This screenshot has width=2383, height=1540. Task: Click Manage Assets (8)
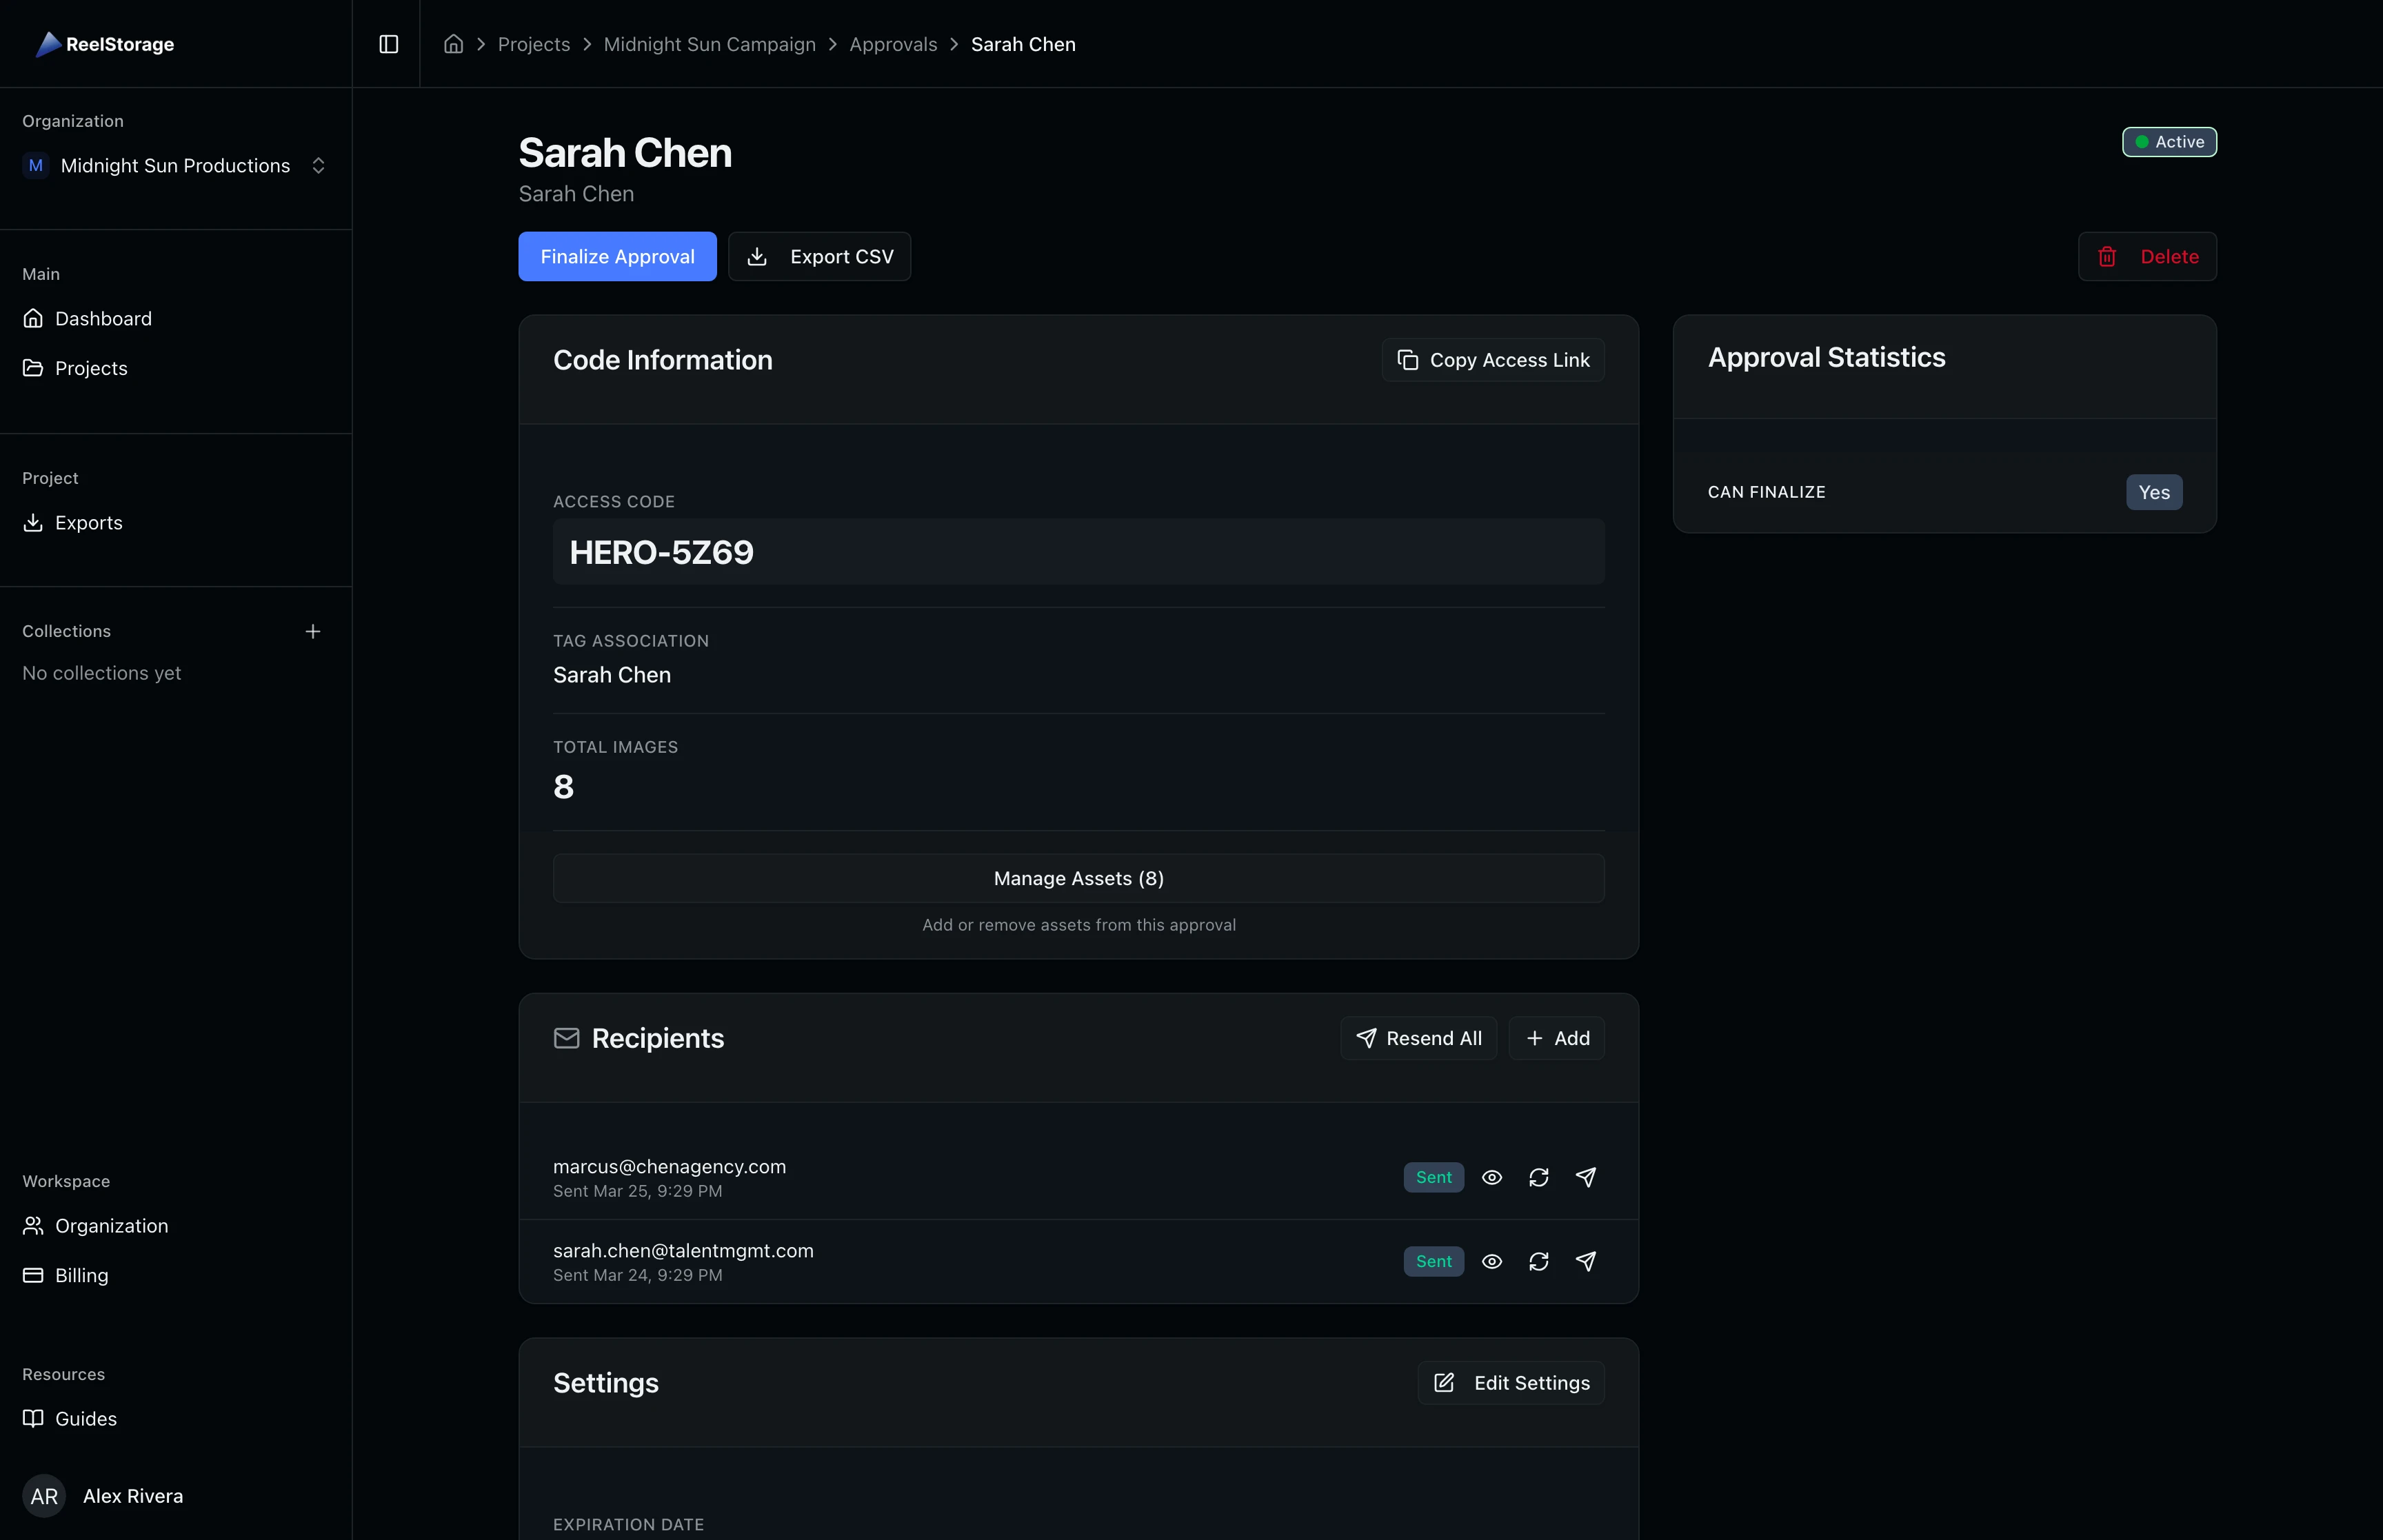1078,878
